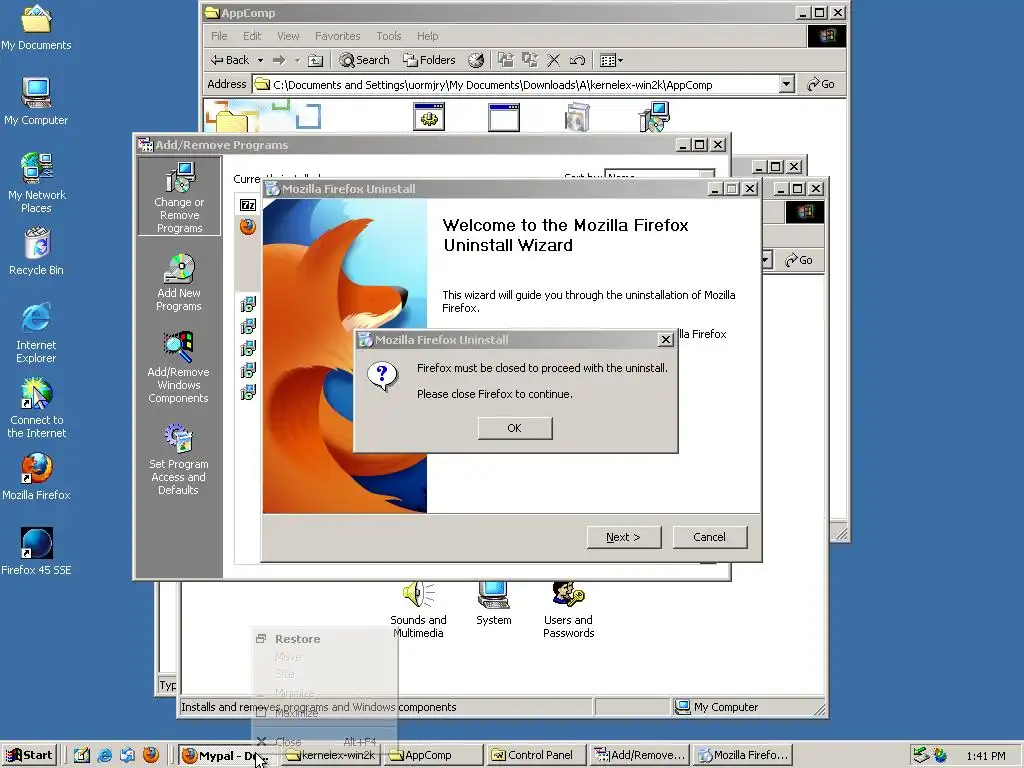Open Connect to the Internet desktop shortcut

36,408
